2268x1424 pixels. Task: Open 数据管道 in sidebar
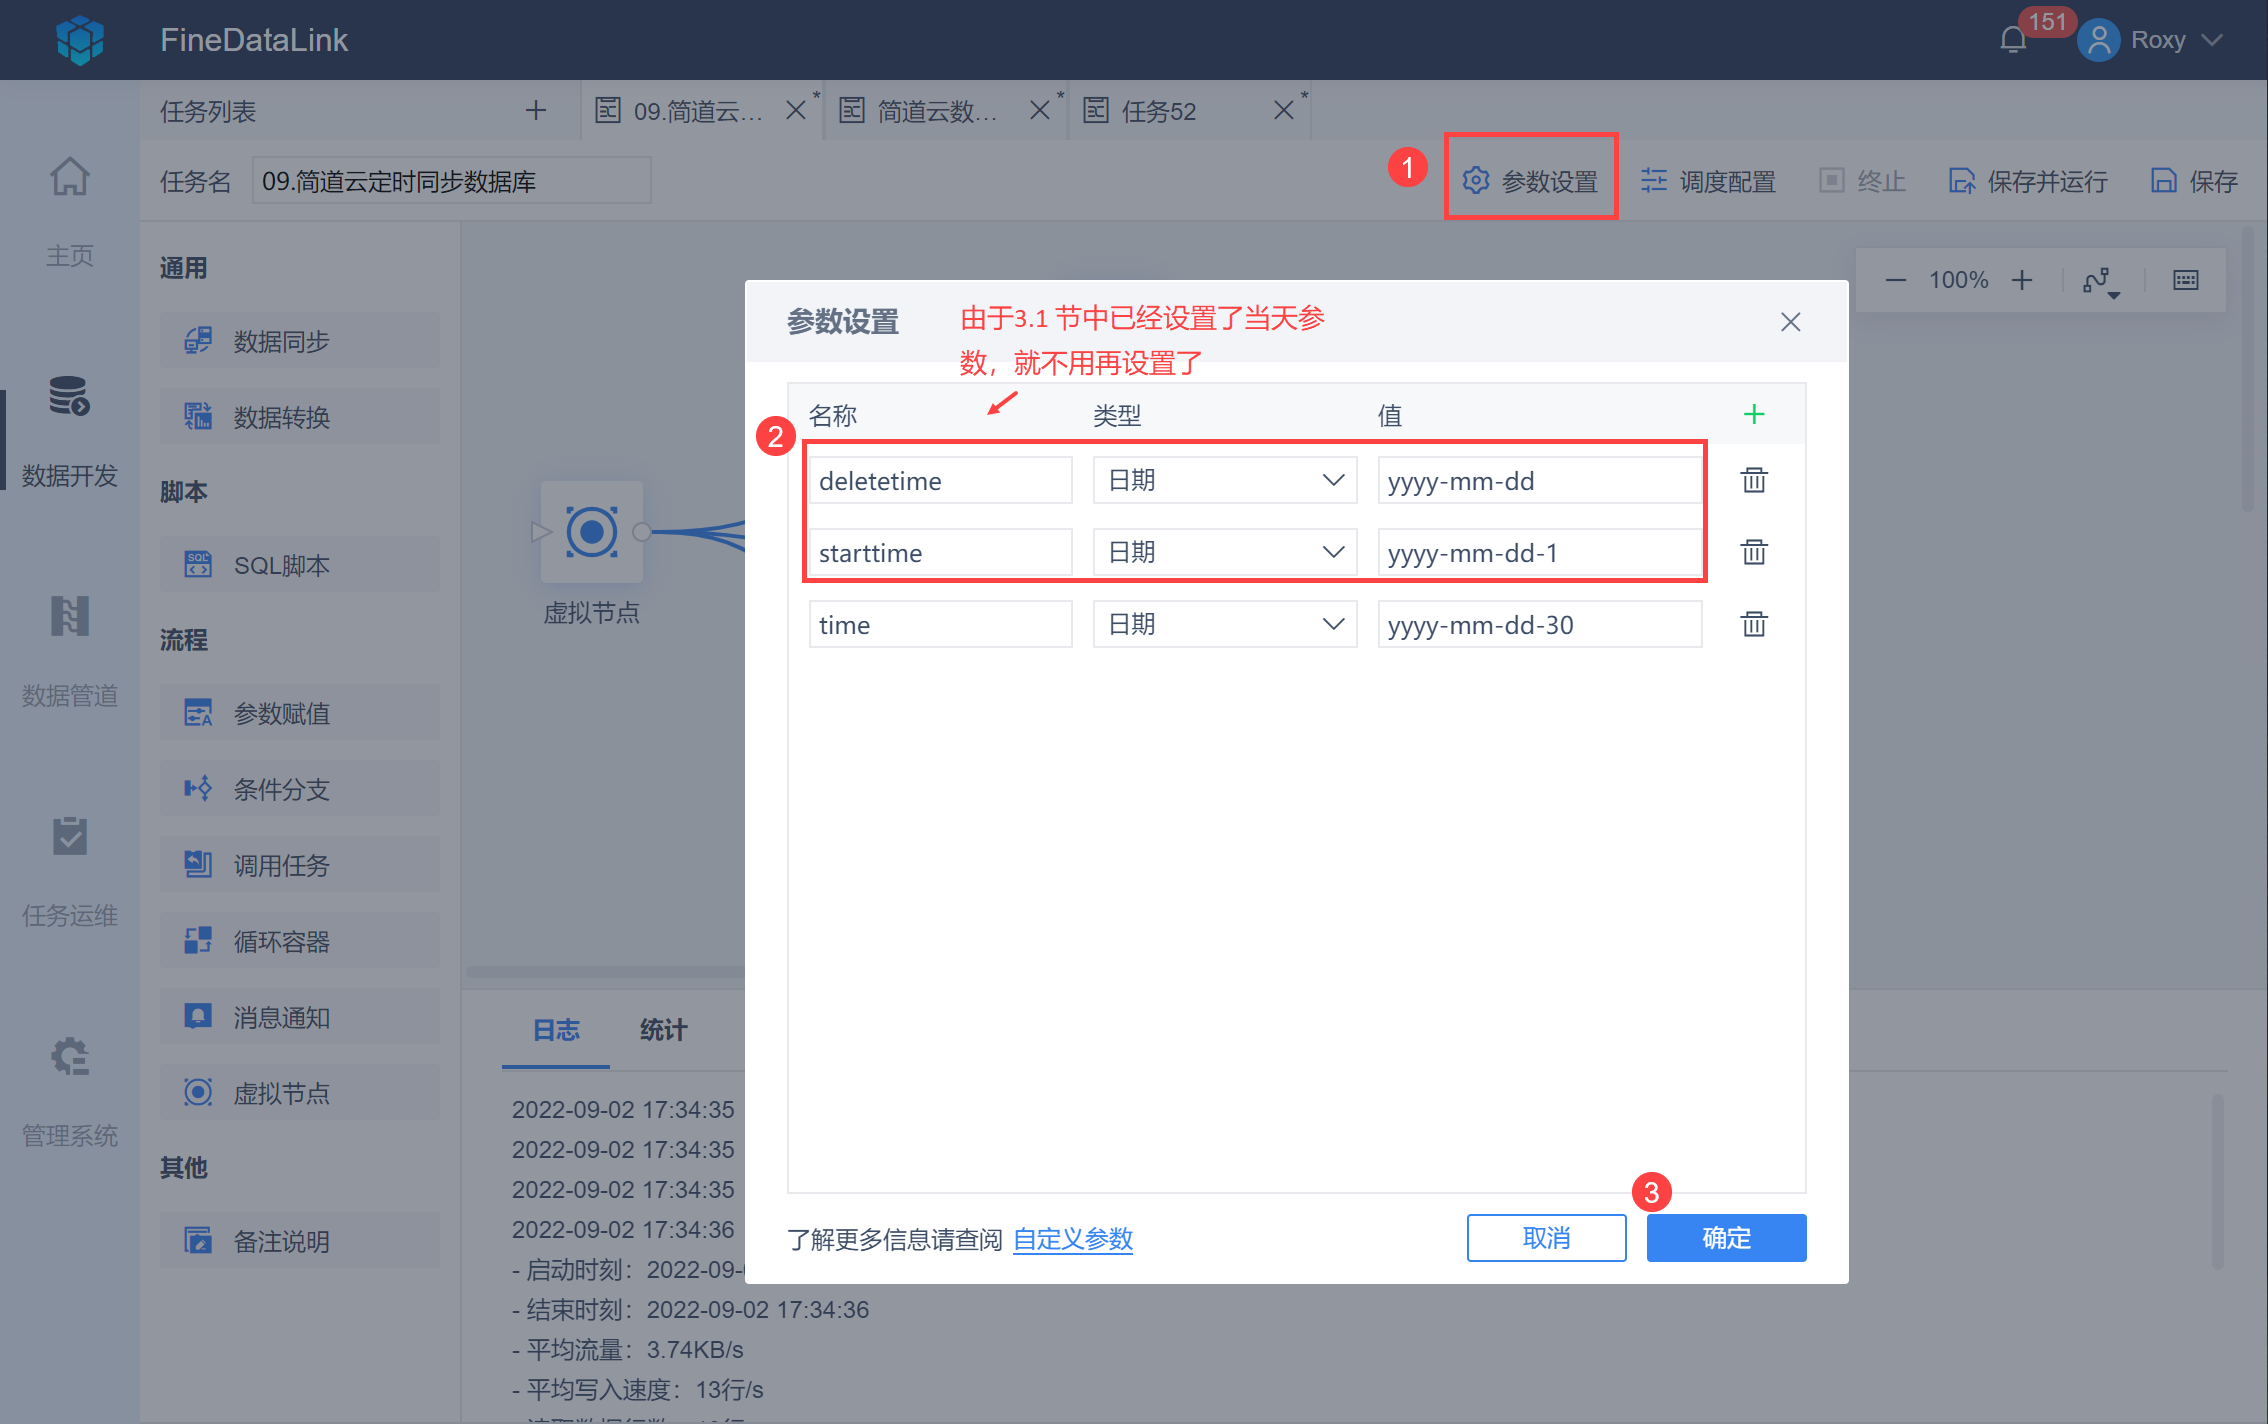pyautogui.click(x=70, y=652)
